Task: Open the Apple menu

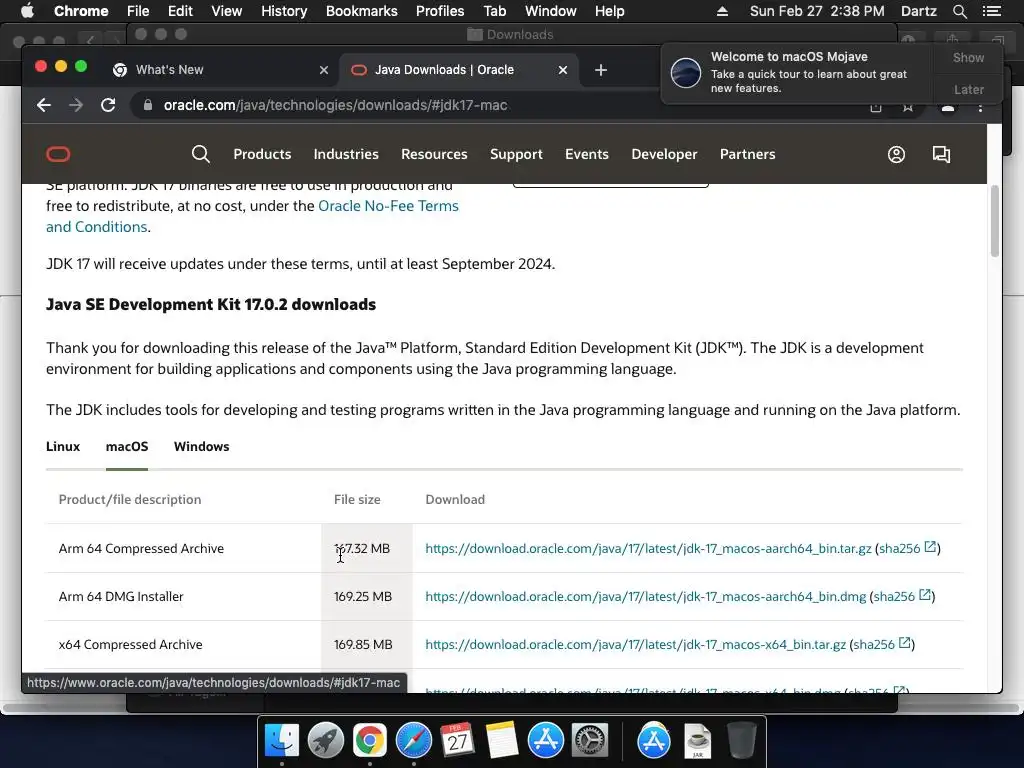Action: (27, 11)
